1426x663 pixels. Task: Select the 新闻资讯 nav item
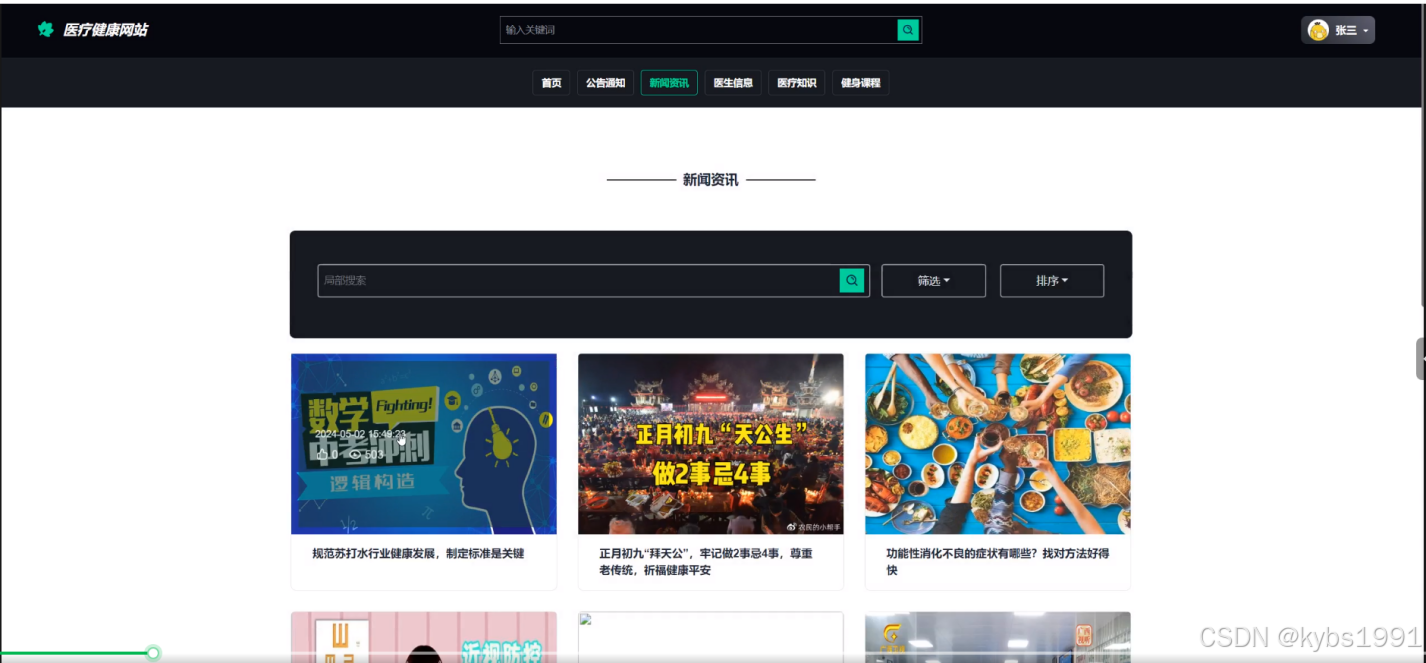click(x=669, y=83)
